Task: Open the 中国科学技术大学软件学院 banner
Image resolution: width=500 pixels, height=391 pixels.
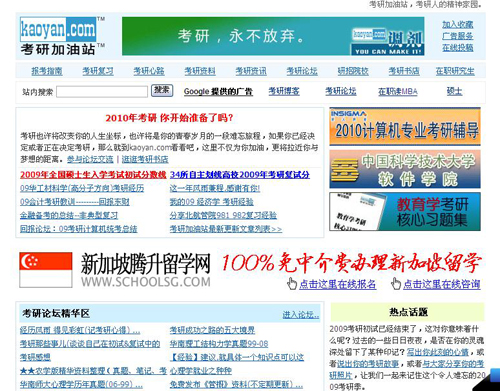Action: coord(405,169)
